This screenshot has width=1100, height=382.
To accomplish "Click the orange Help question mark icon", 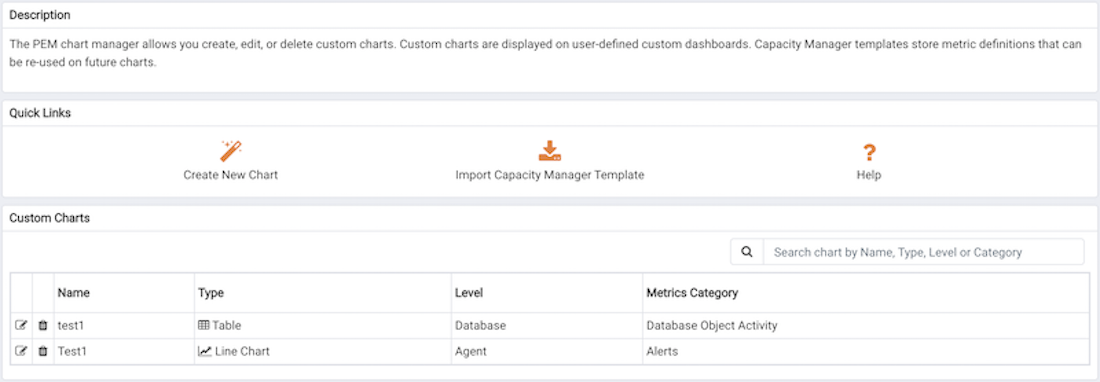I will coord(869,152).
